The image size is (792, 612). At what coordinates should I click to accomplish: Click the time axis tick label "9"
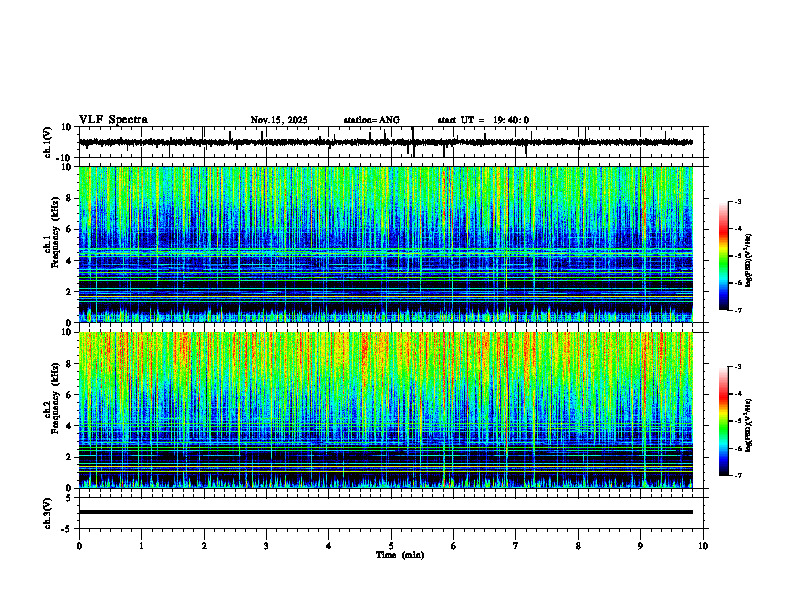pos(640,546)
